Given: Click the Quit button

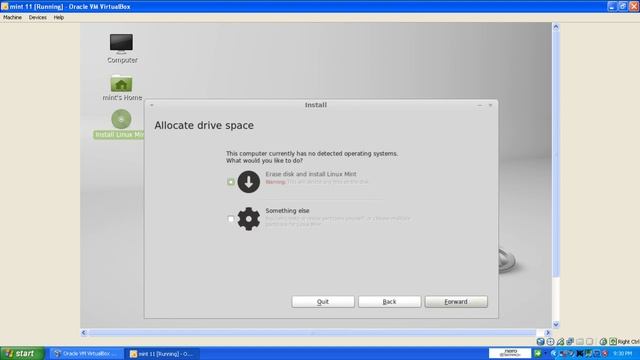Looking at the screenshot, I should tap(323, 302).
